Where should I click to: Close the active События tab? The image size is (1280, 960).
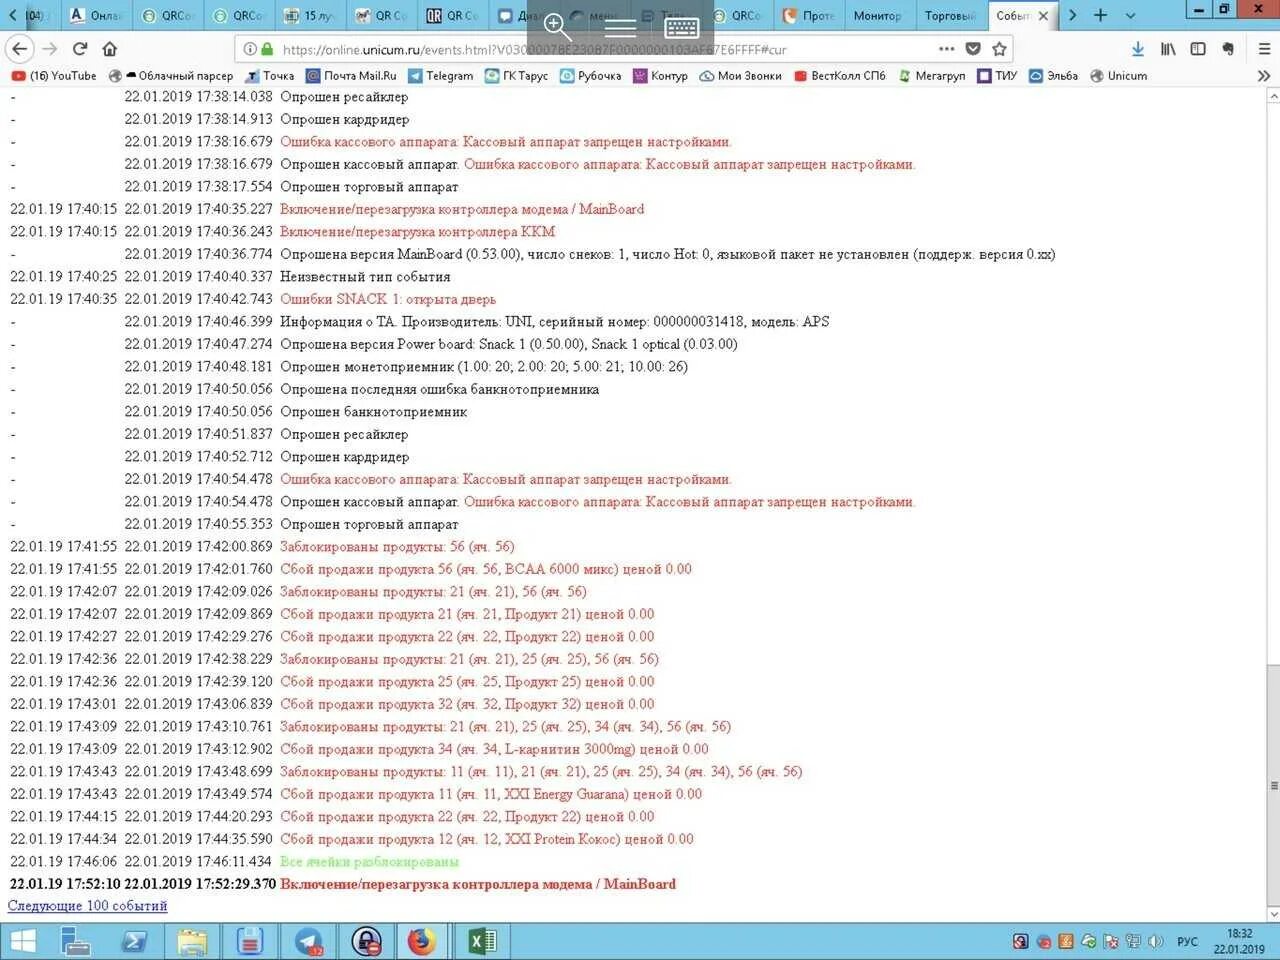tap(1043, 15)
